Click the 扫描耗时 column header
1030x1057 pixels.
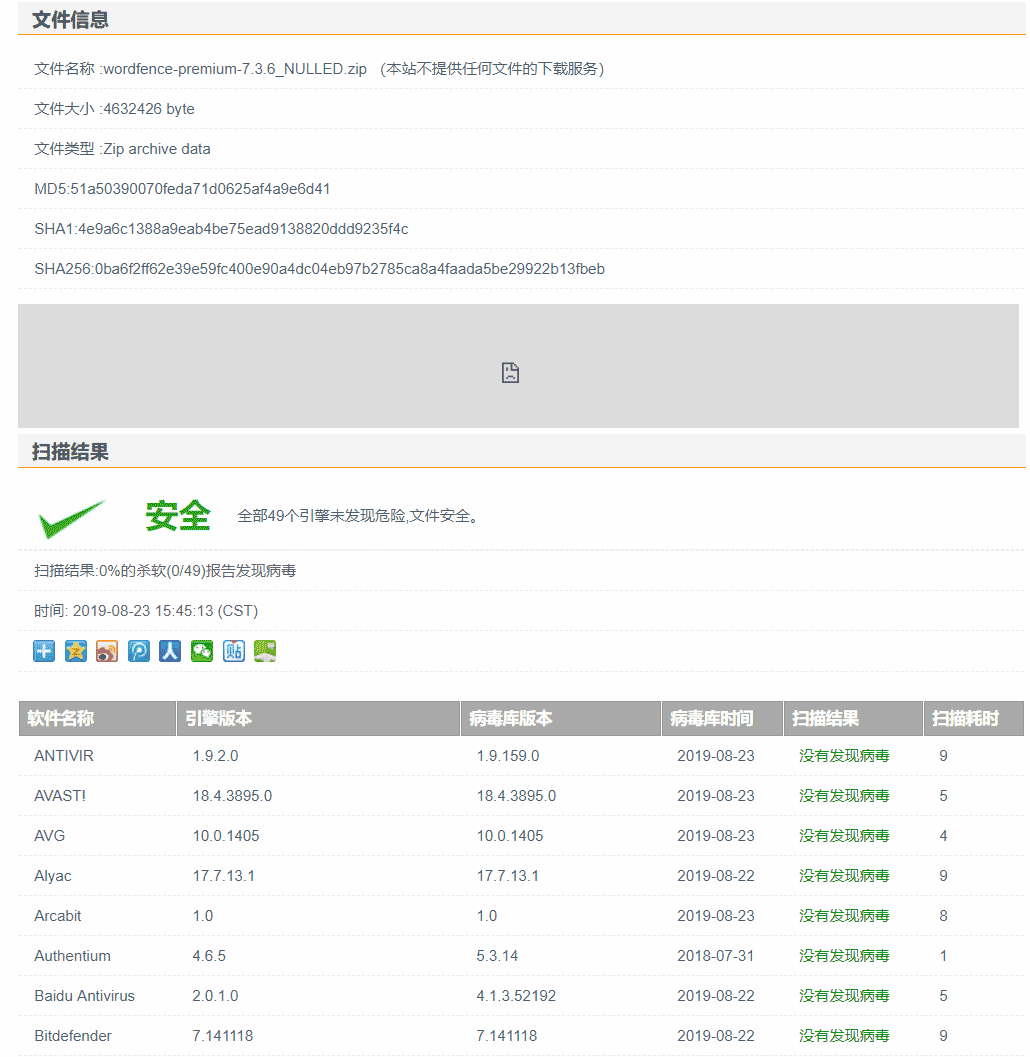974,719
